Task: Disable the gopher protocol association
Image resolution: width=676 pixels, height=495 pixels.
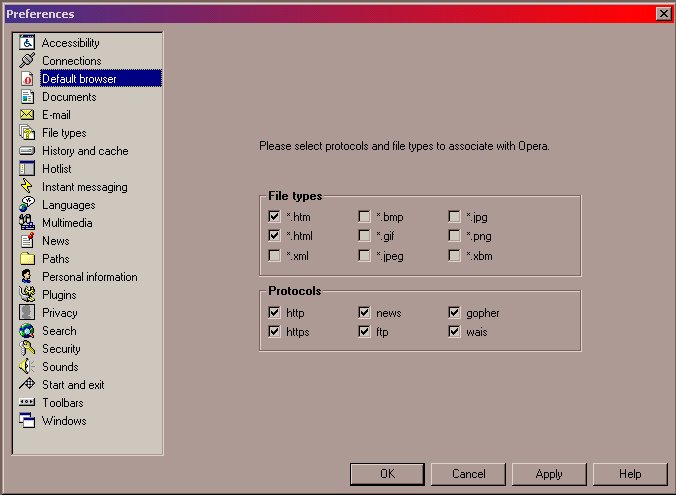Action: (x=454, y=312)
